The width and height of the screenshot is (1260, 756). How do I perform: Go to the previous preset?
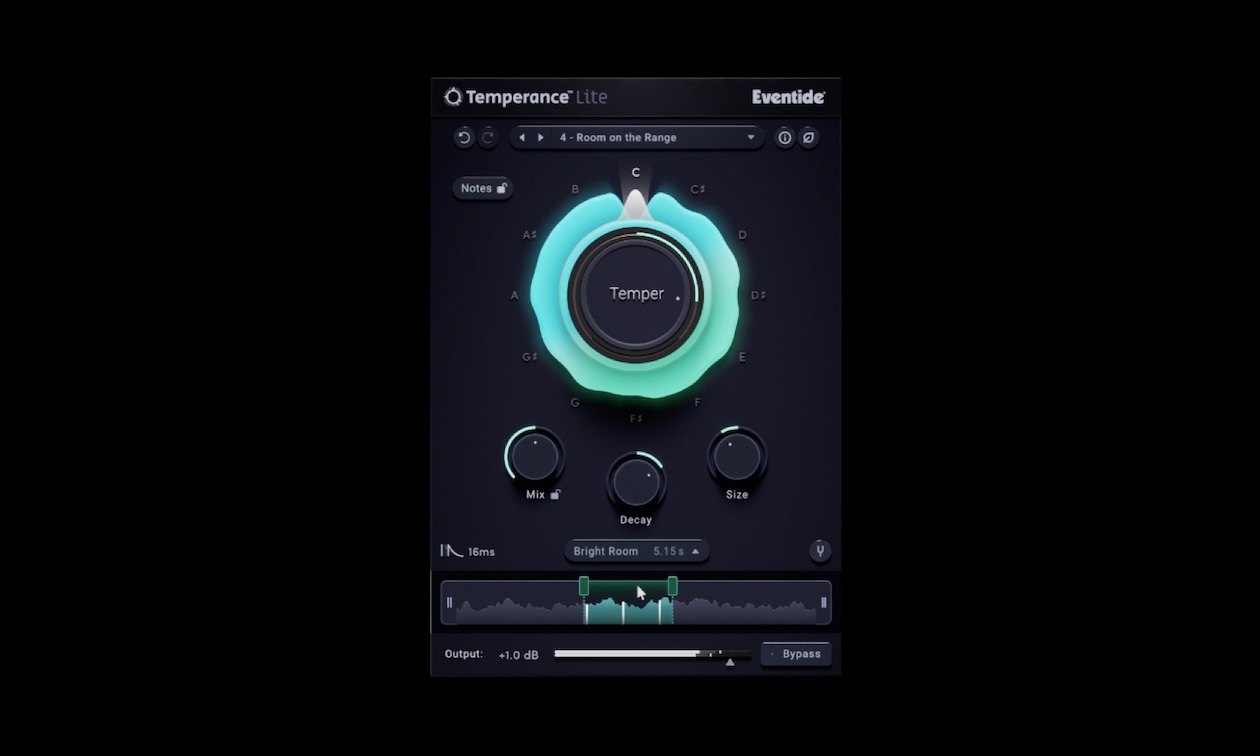[522, 138]
